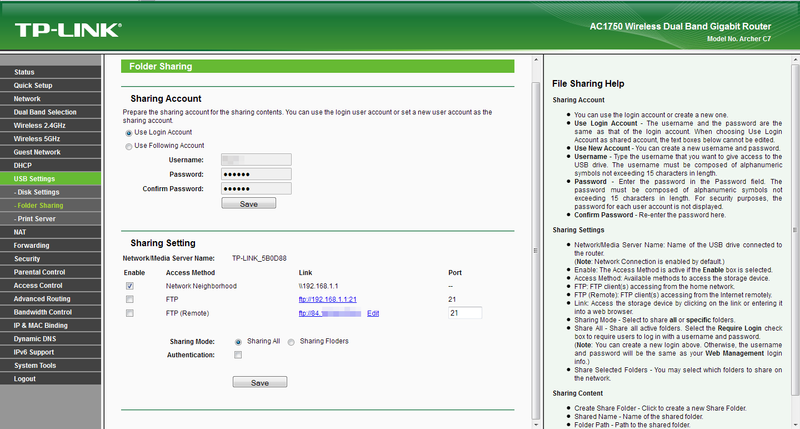Uncheck Network Neighborhood enable box
This screenshot has width=800, height=429.
coord(130,286)
